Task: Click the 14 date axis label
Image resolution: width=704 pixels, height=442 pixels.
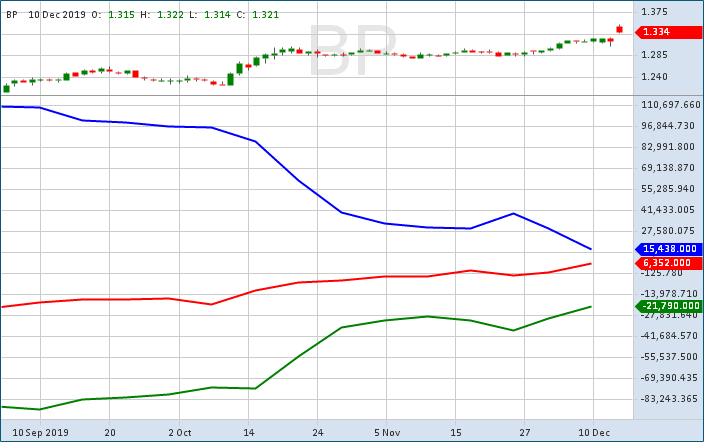Action: click(249, 433)
